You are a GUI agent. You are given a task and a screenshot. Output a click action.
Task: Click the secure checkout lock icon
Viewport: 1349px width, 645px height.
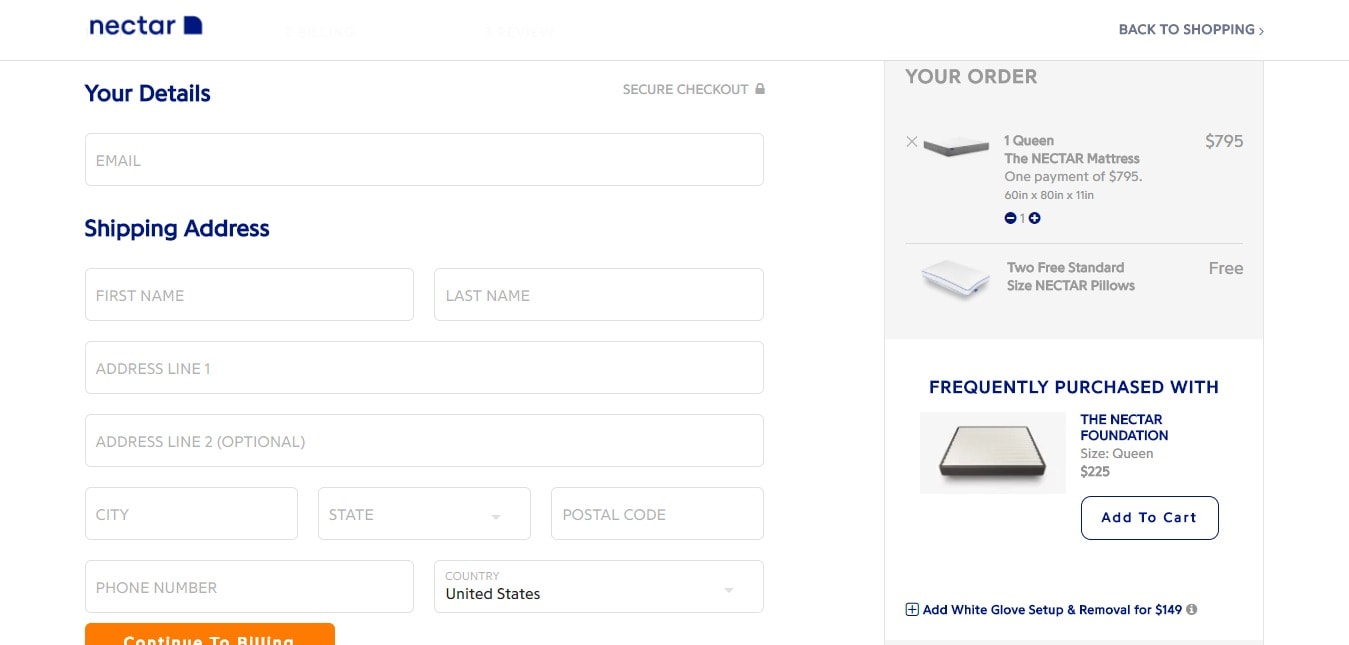tap(760, 89)
